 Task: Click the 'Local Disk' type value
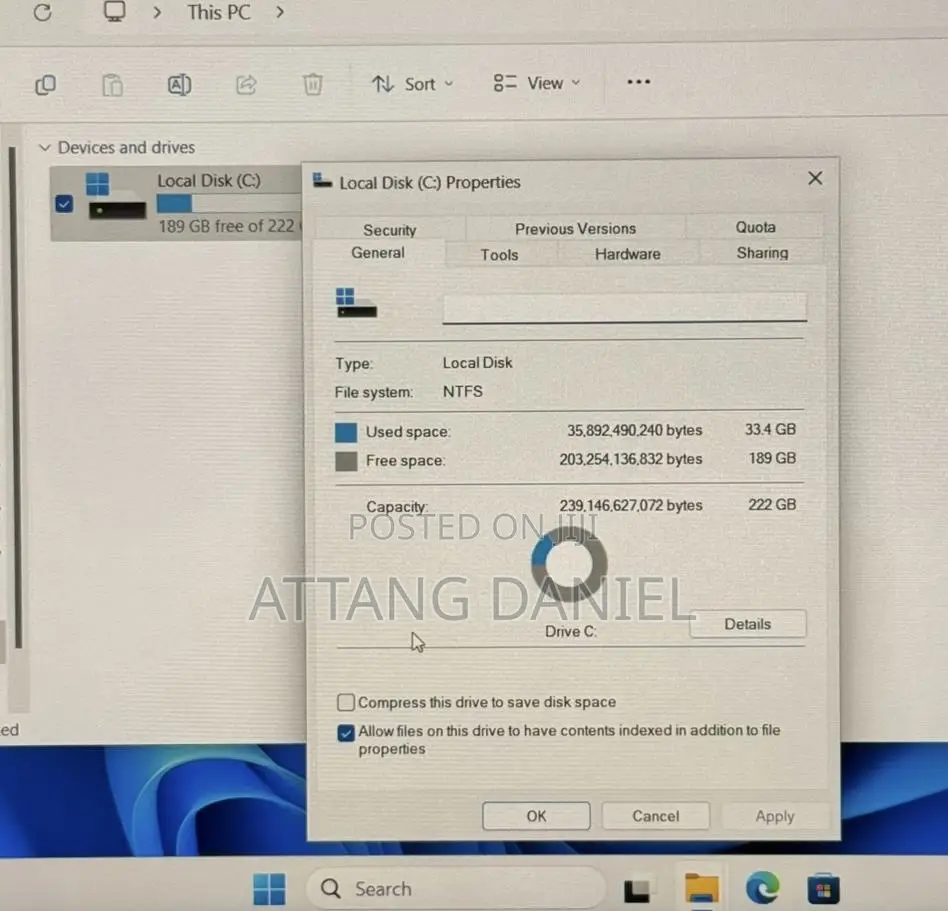pos(478,363)
